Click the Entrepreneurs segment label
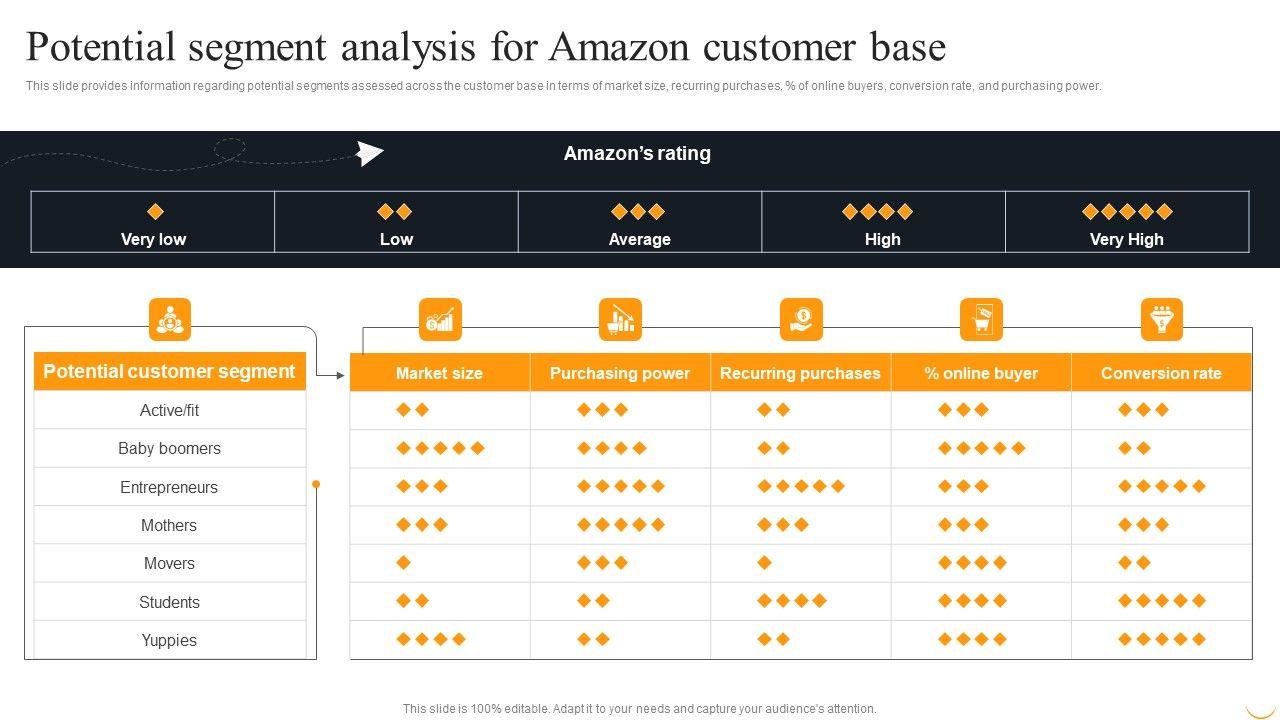 pos(169,487)
